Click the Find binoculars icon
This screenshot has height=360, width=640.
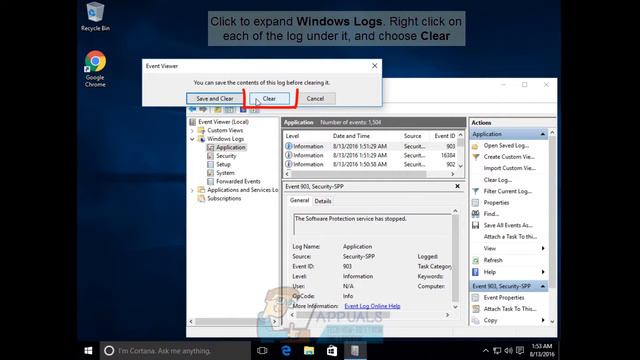coord(476,213)
